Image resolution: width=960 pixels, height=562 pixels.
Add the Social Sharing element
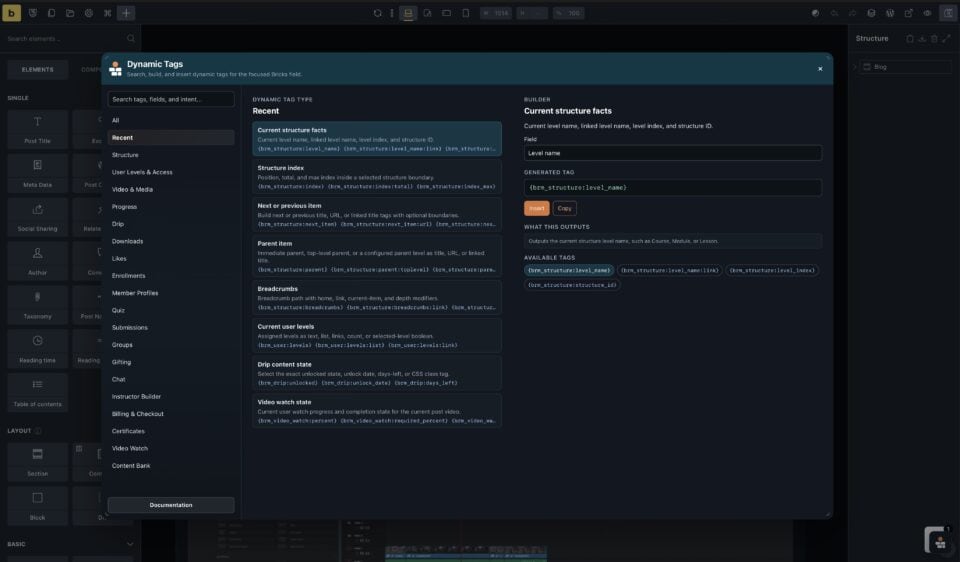pos(37,217)
